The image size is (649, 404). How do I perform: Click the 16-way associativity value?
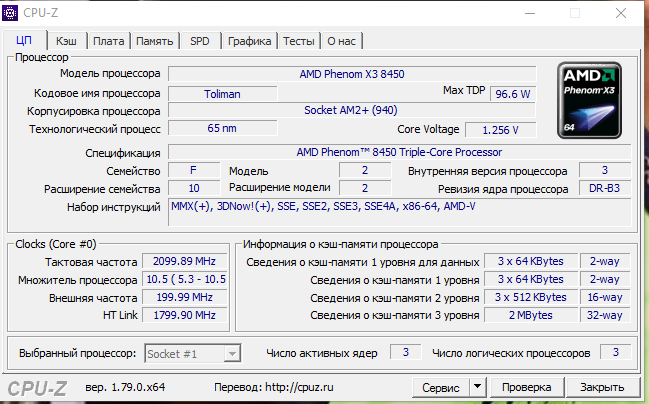[605, 297]
